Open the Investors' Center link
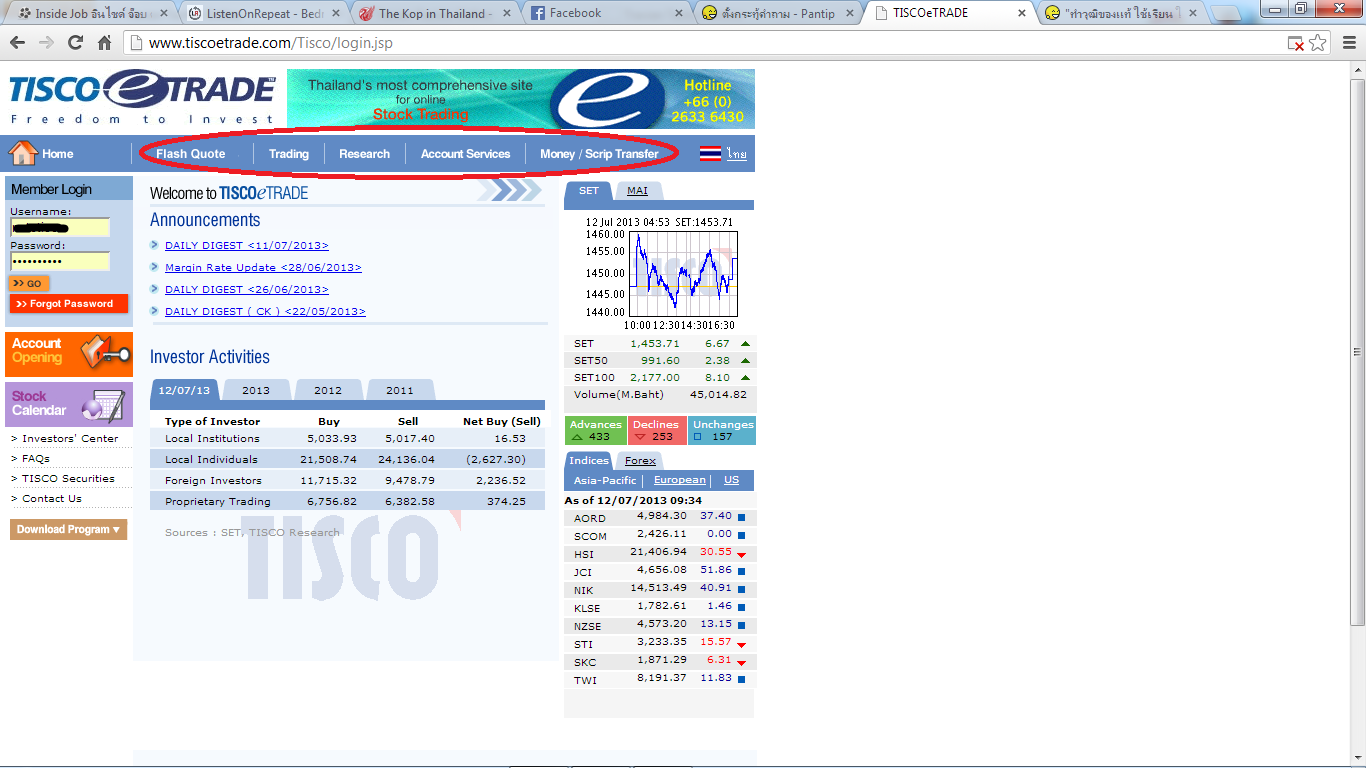Image resolution: width=1366 pixels, height=768 pixels. (70, 439)
